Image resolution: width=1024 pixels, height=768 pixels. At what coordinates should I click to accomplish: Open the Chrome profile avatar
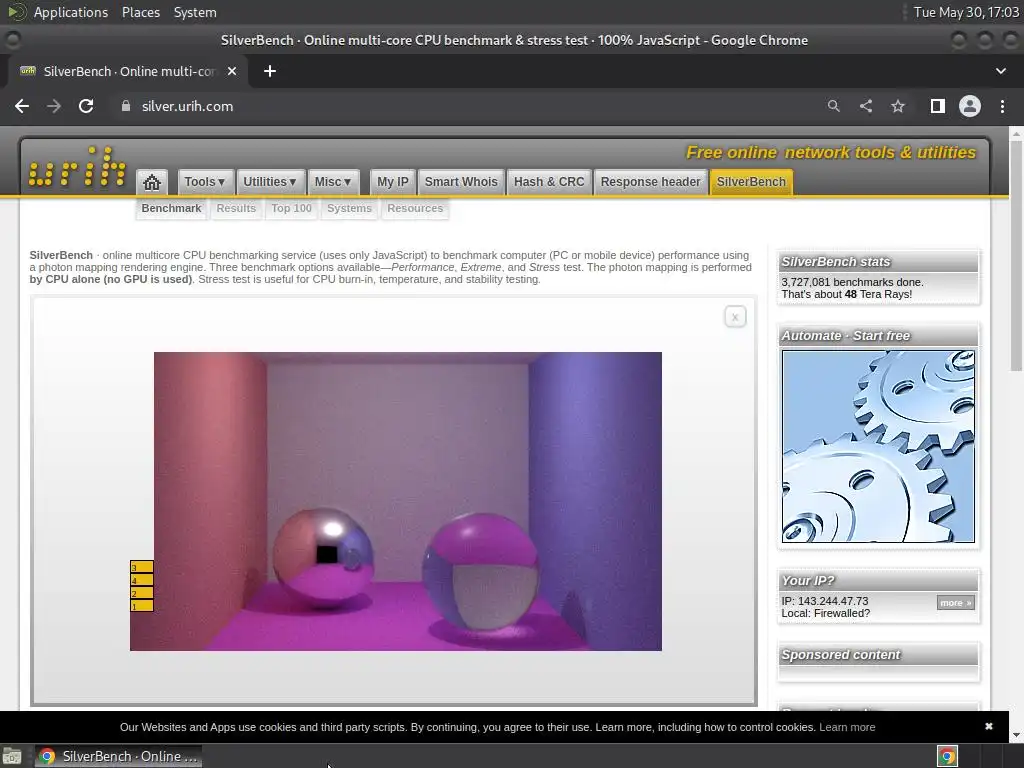pyautogui.click(x=970, y=106)
